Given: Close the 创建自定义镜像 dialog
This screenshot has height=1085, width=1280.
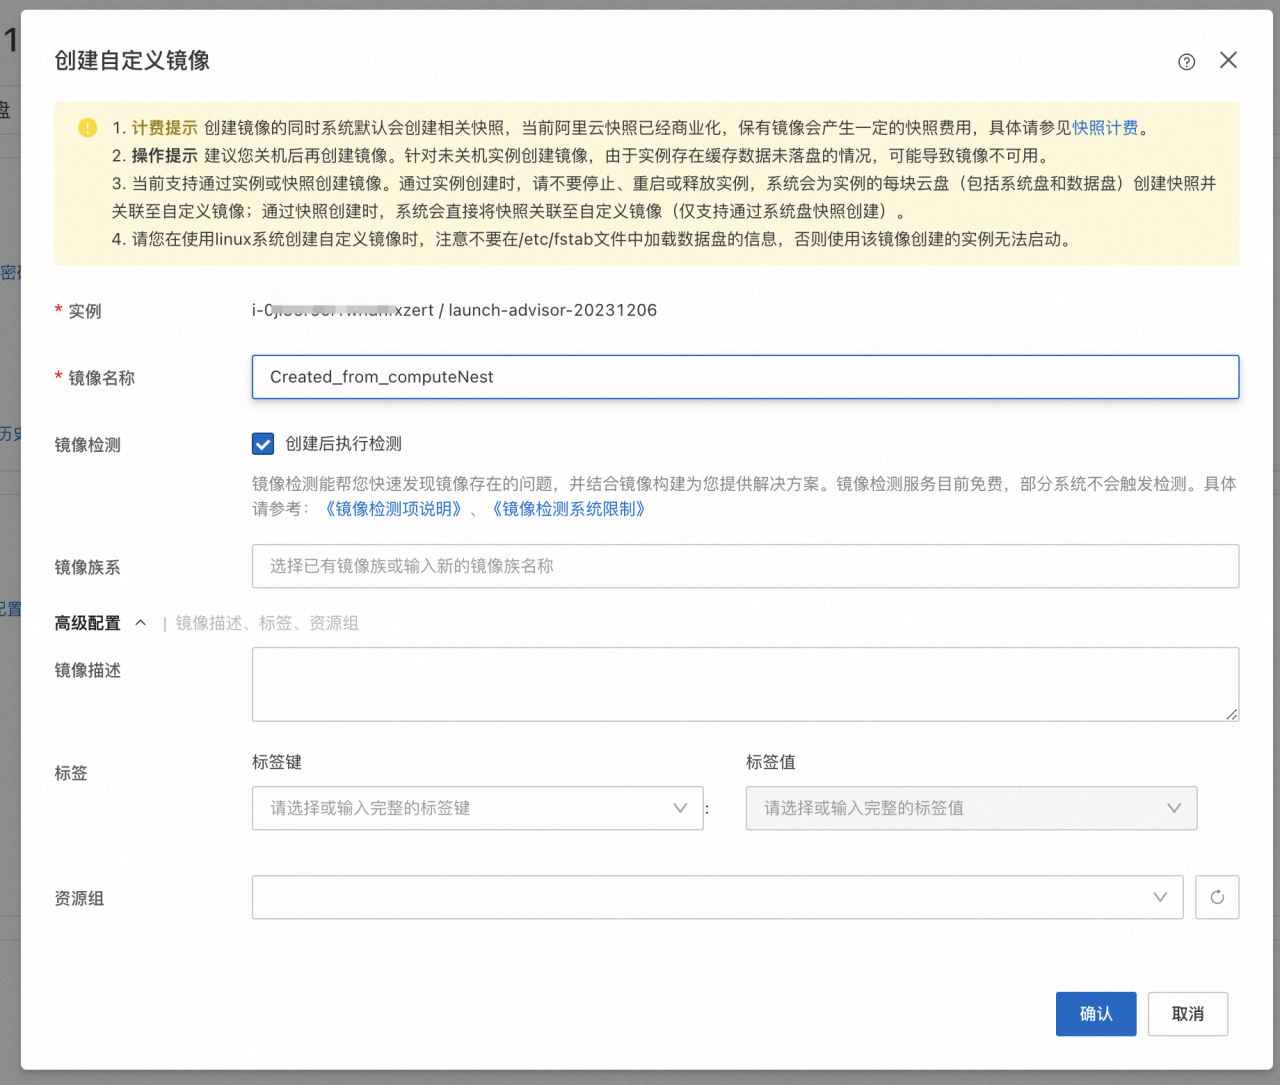Looking at the screenshot, I should [1228, 61].
